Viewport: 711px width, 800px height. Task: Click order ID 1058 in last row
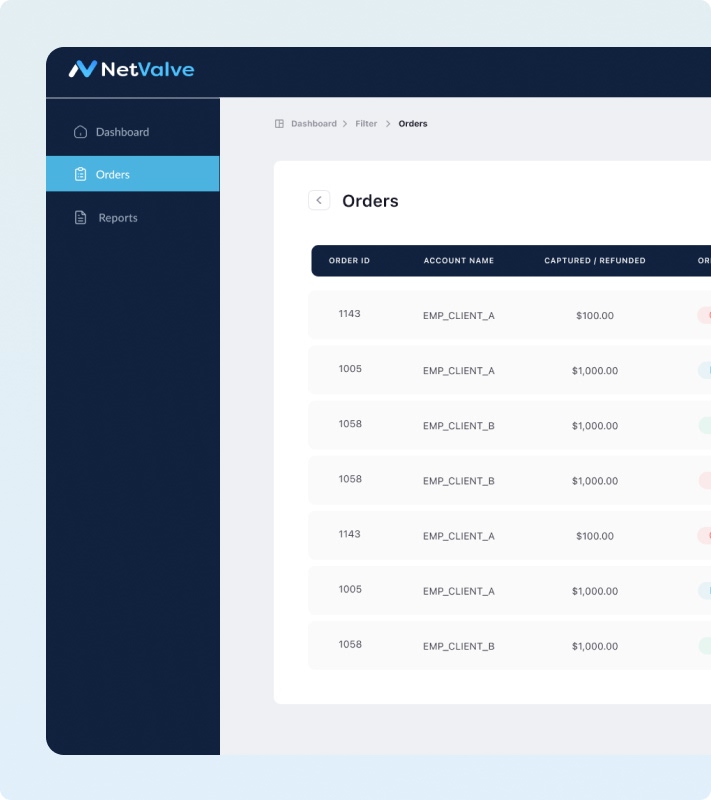[x=350, y=644]
